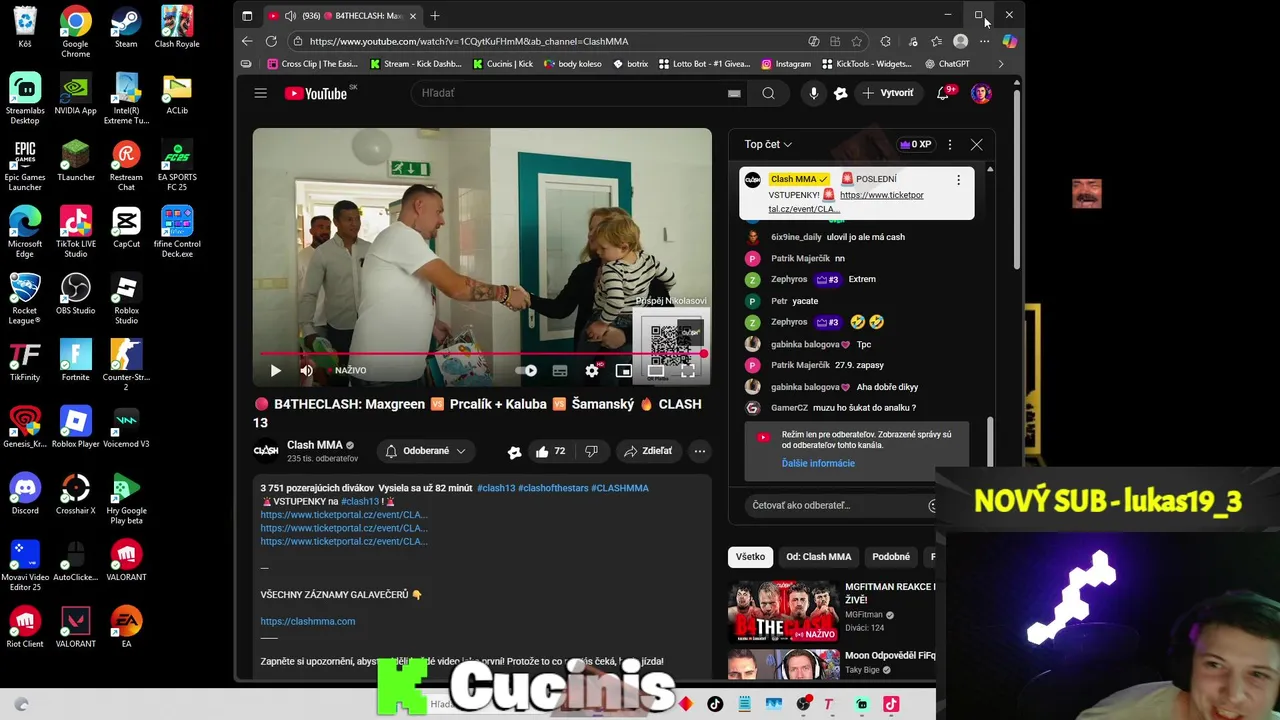Dislike the video with thumbs down
The width and height of the screenshot is (1280, 720).
pyautogui.click(x=591, y=451)
